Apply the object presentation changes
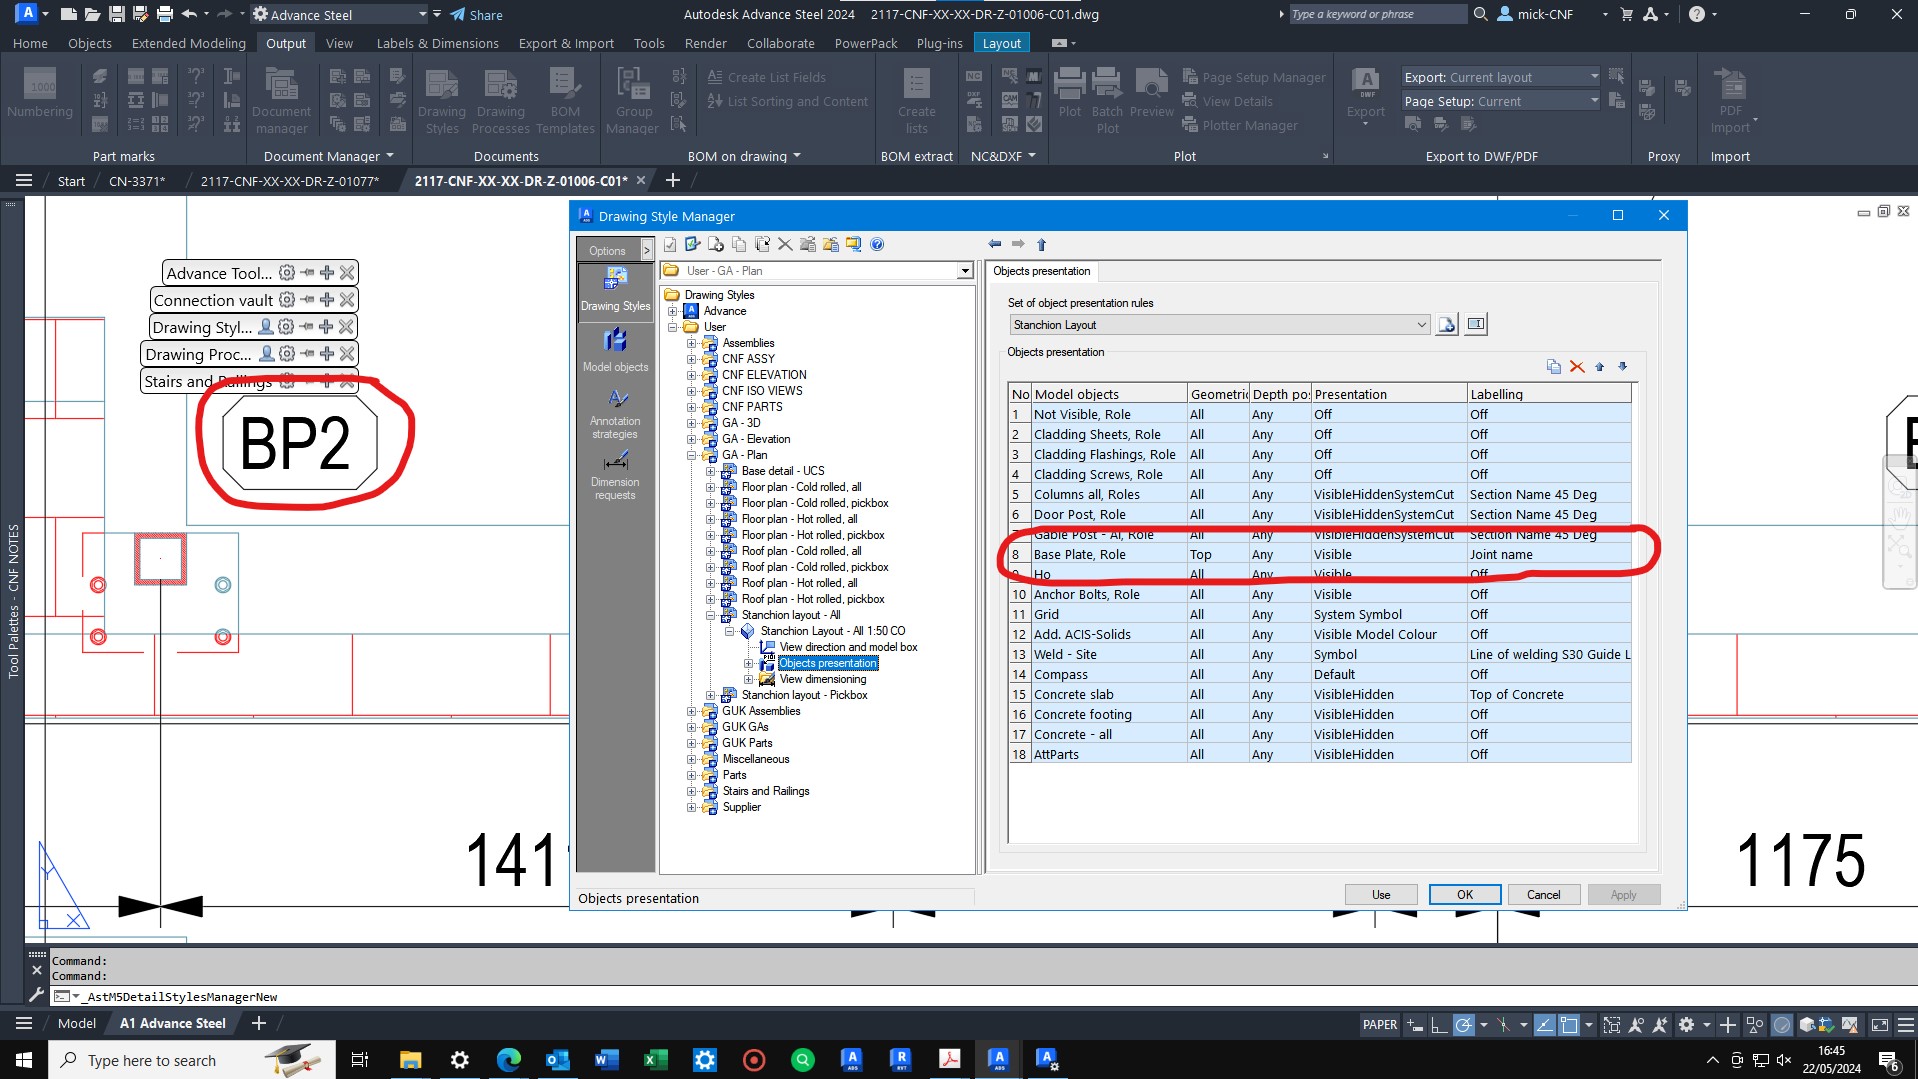1918x1079 pixels. [1623, 894]
